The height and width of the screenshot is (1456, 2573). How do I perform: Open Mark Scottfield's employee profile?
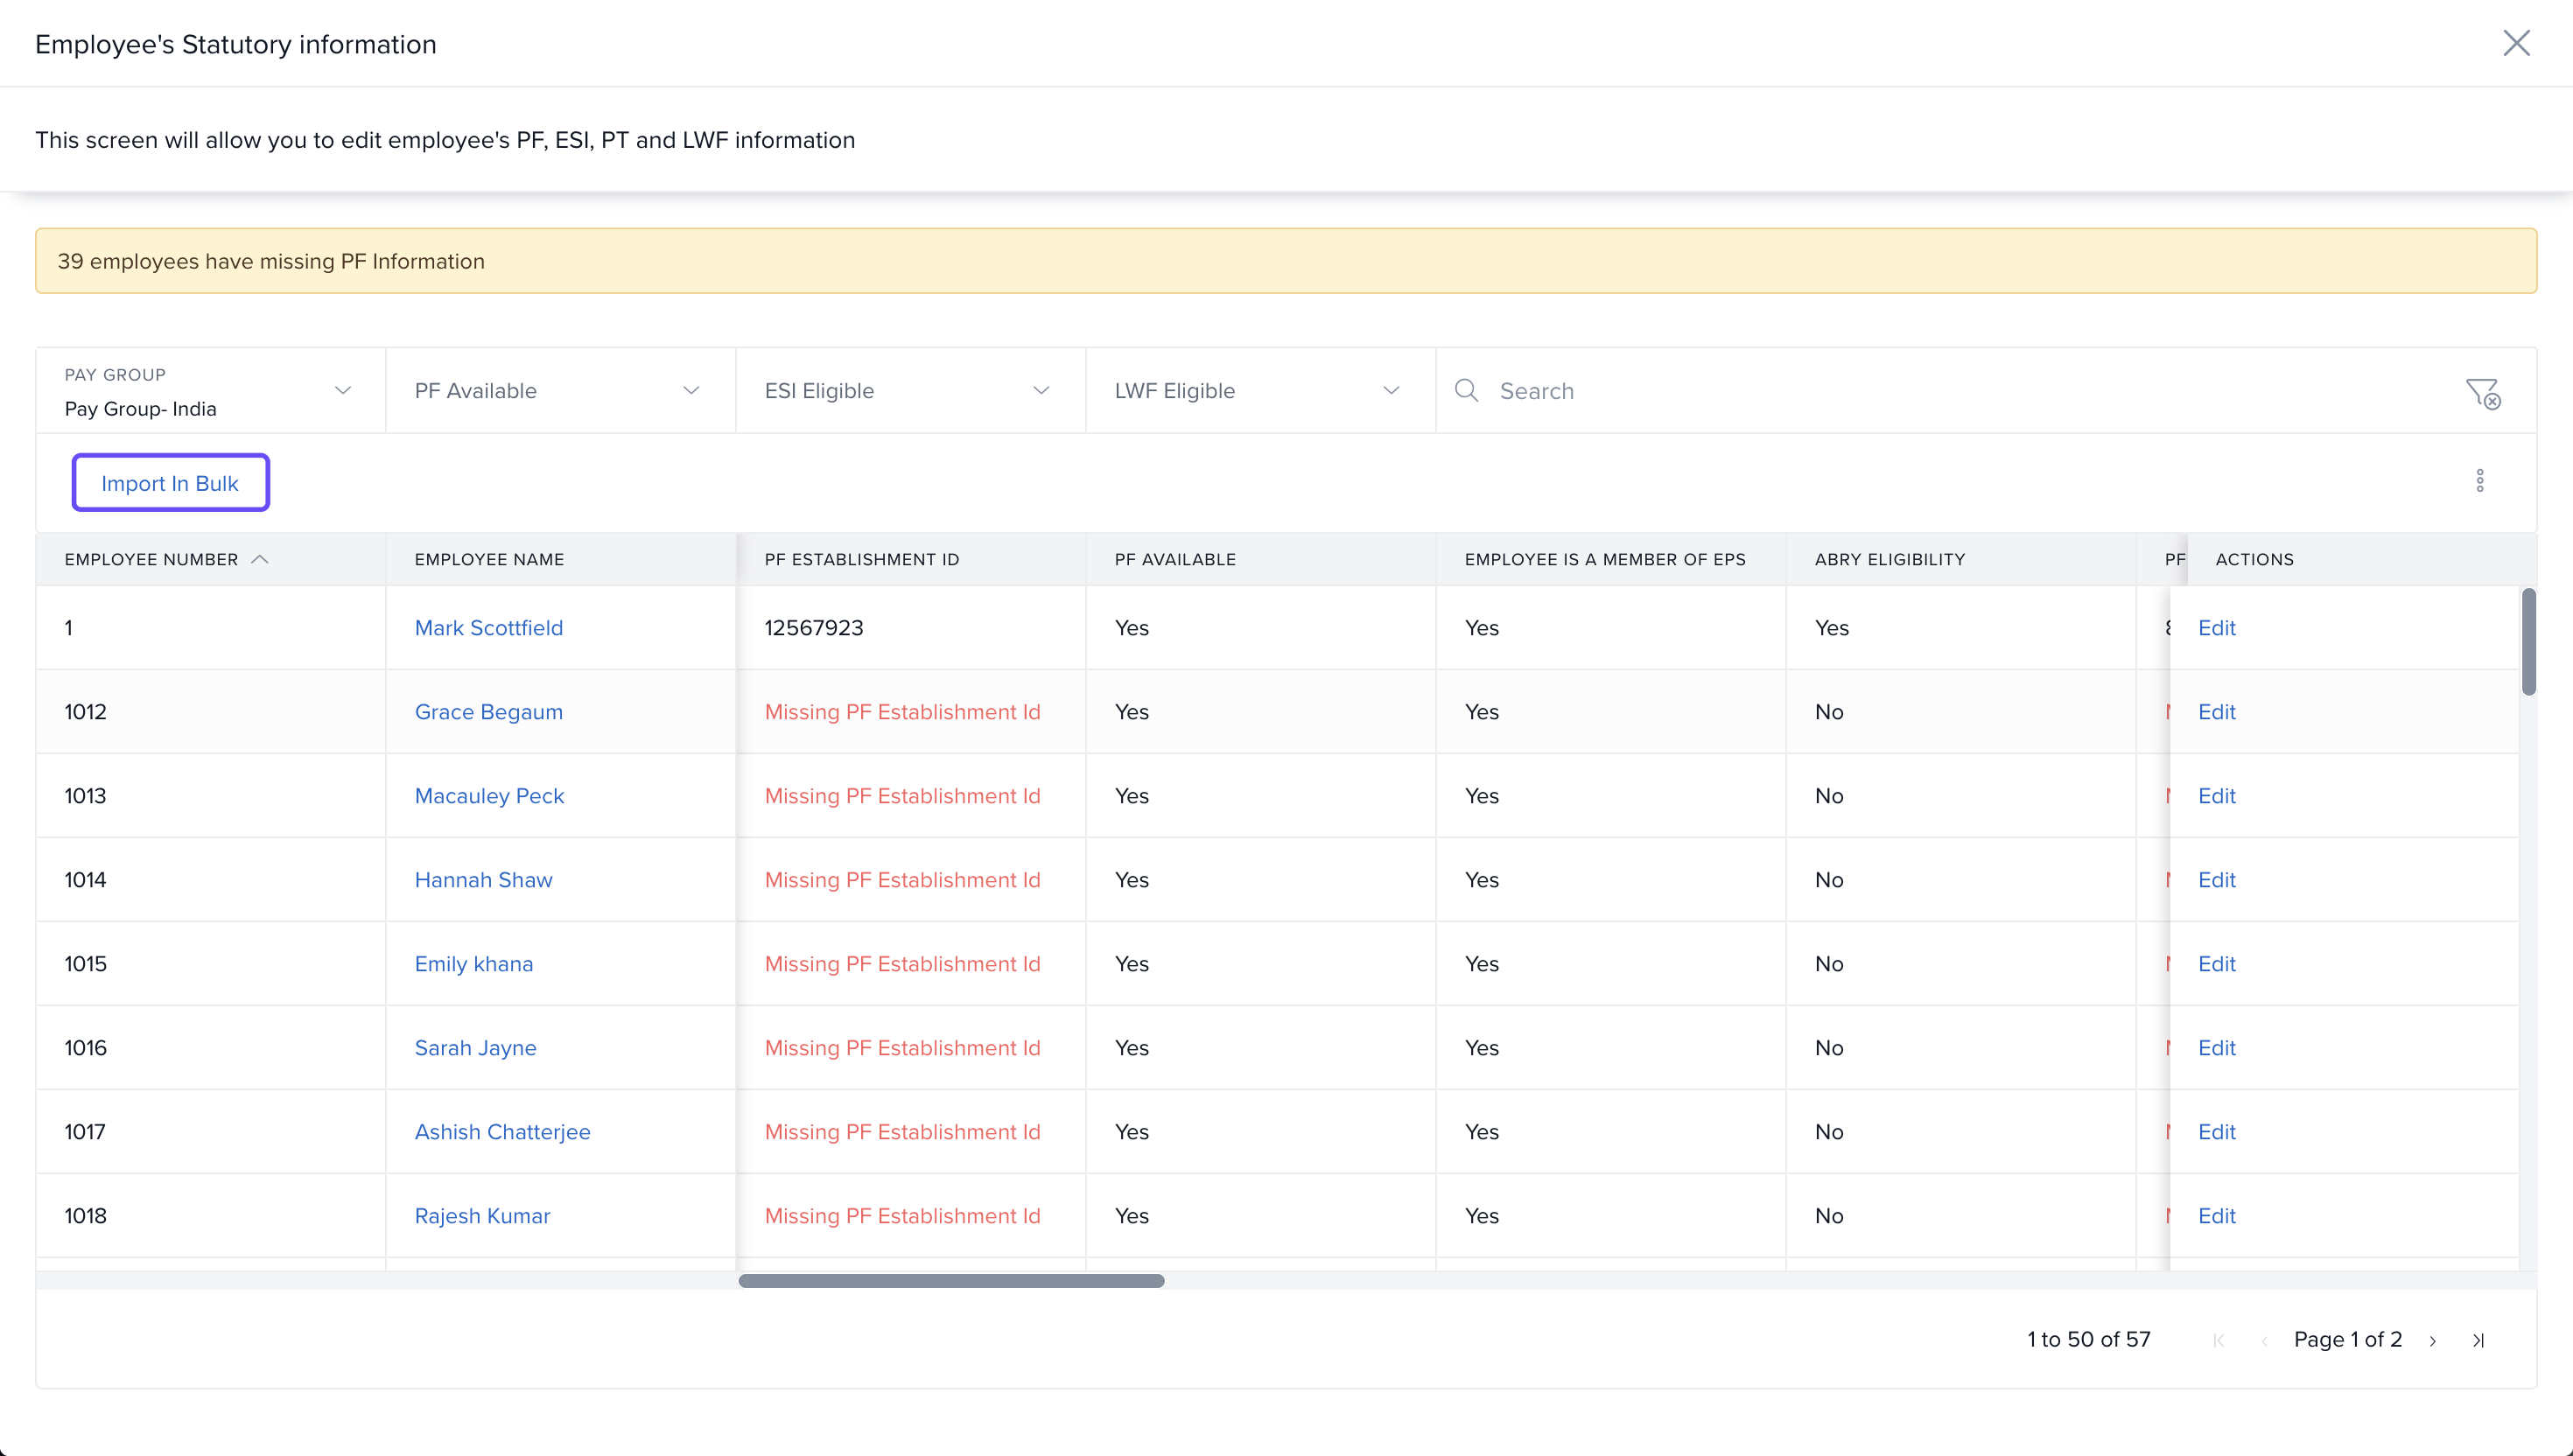(488, 628)
